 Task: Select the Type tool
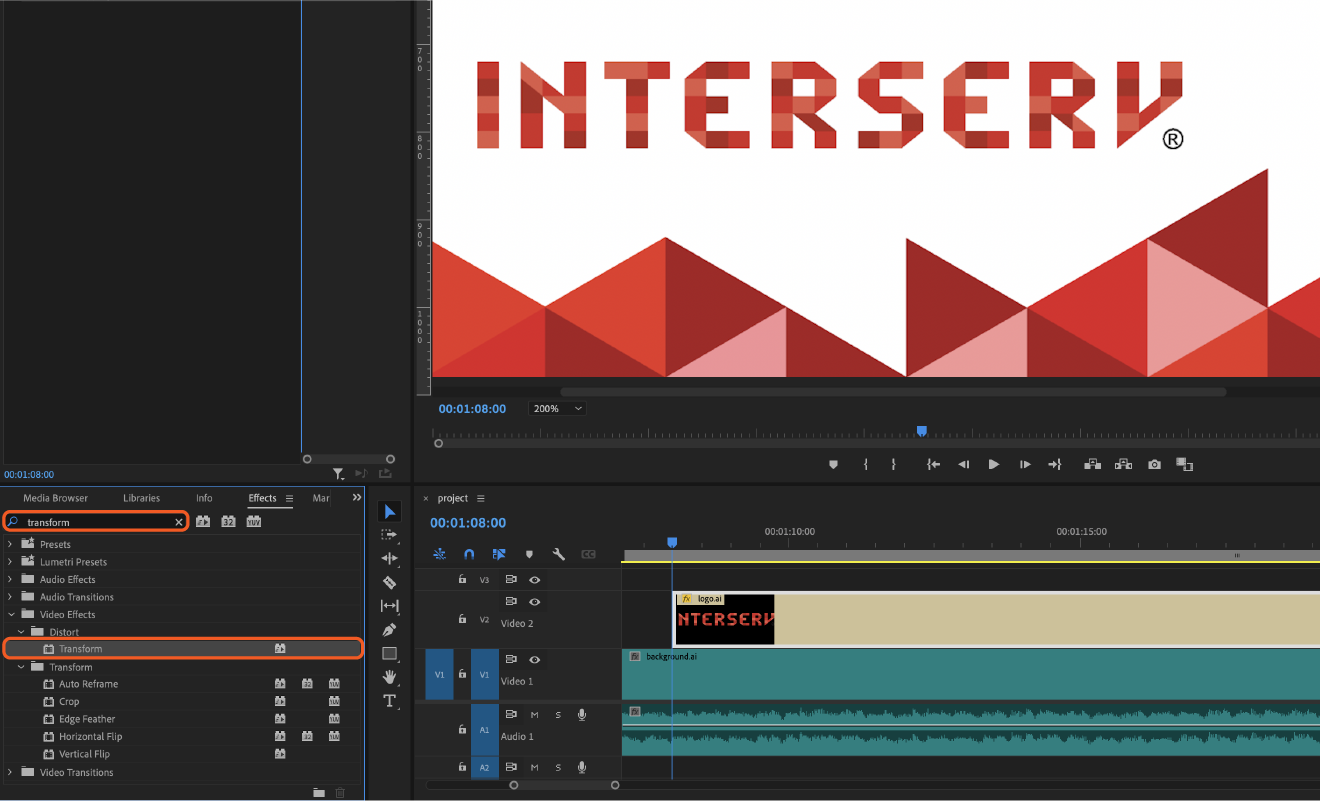pyautogui.click(x=390, y=701)
